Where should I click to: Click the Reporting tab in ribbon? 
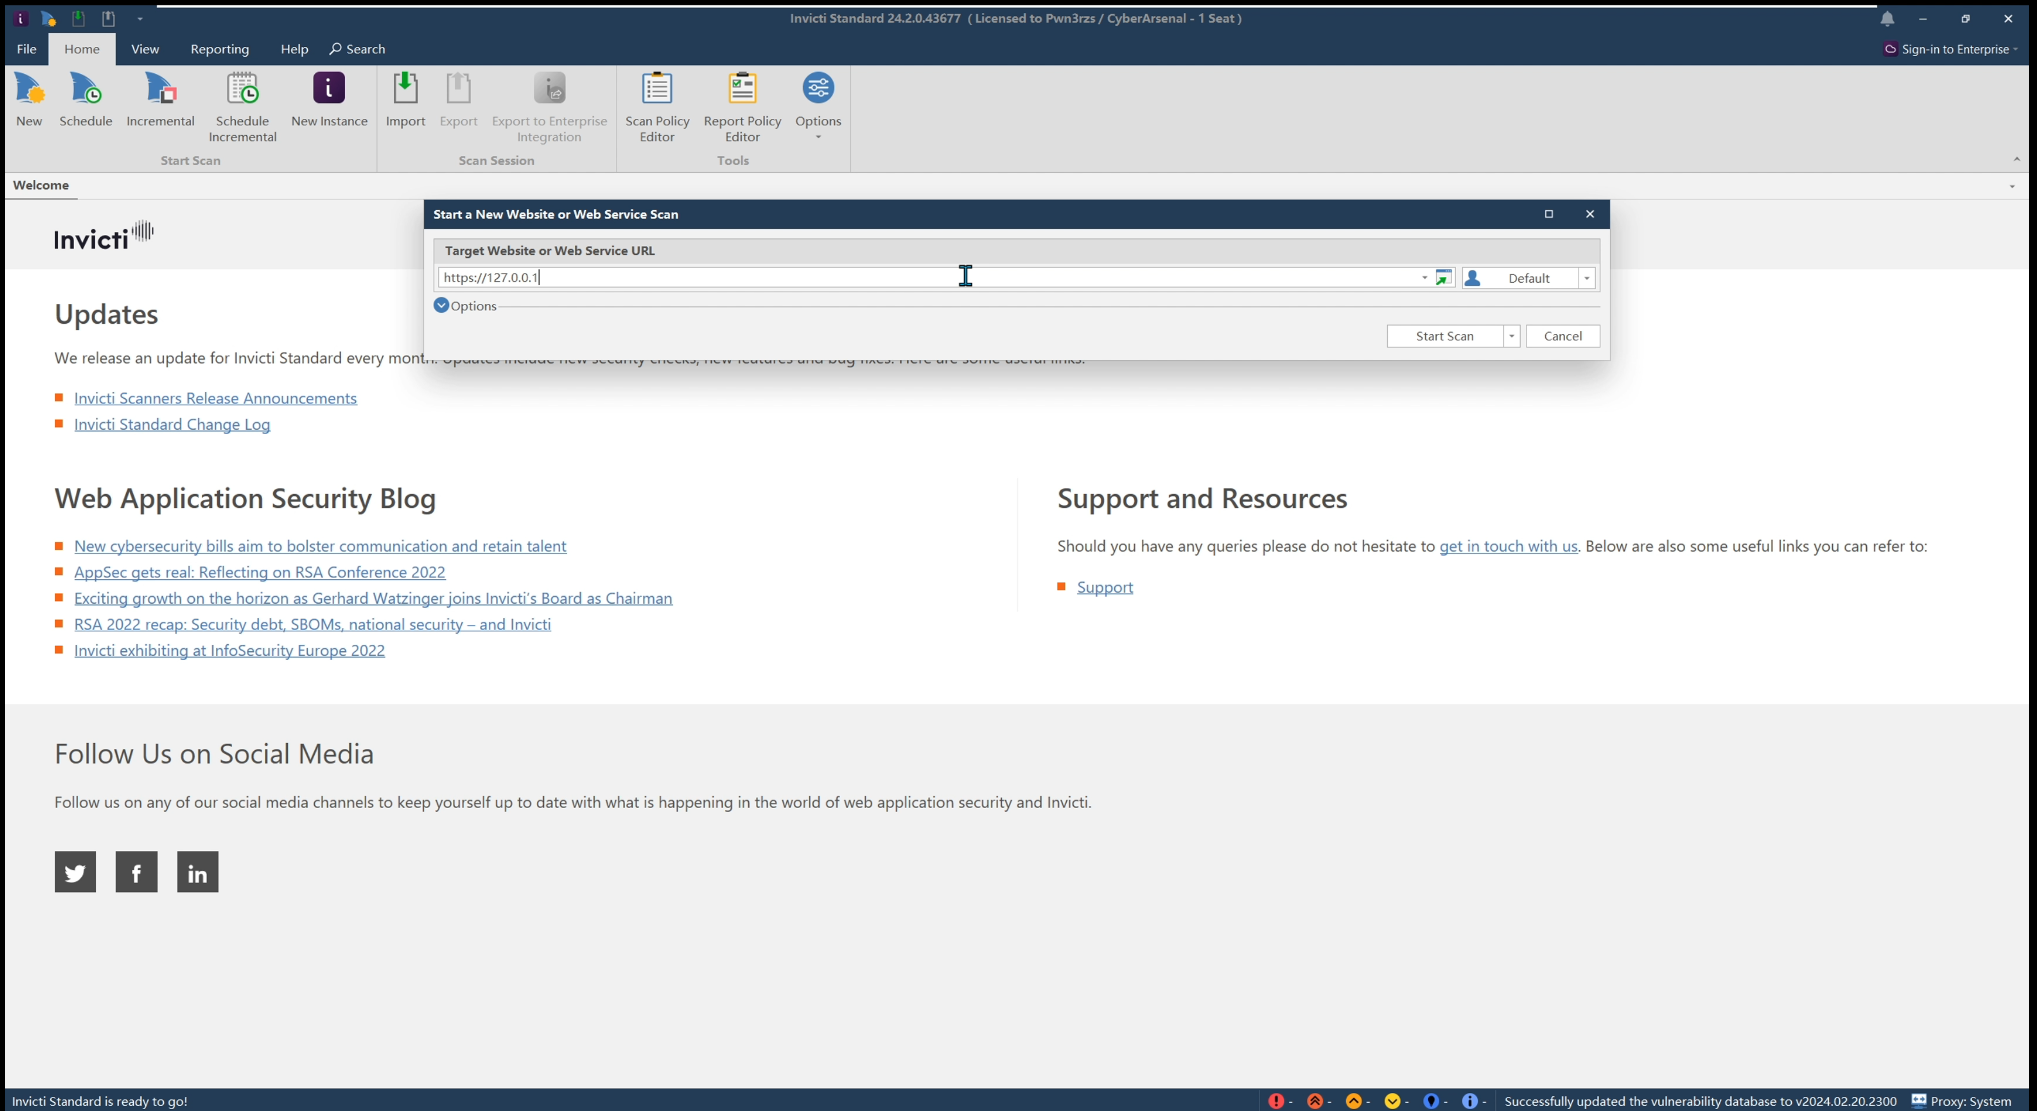tap(218, 49)
